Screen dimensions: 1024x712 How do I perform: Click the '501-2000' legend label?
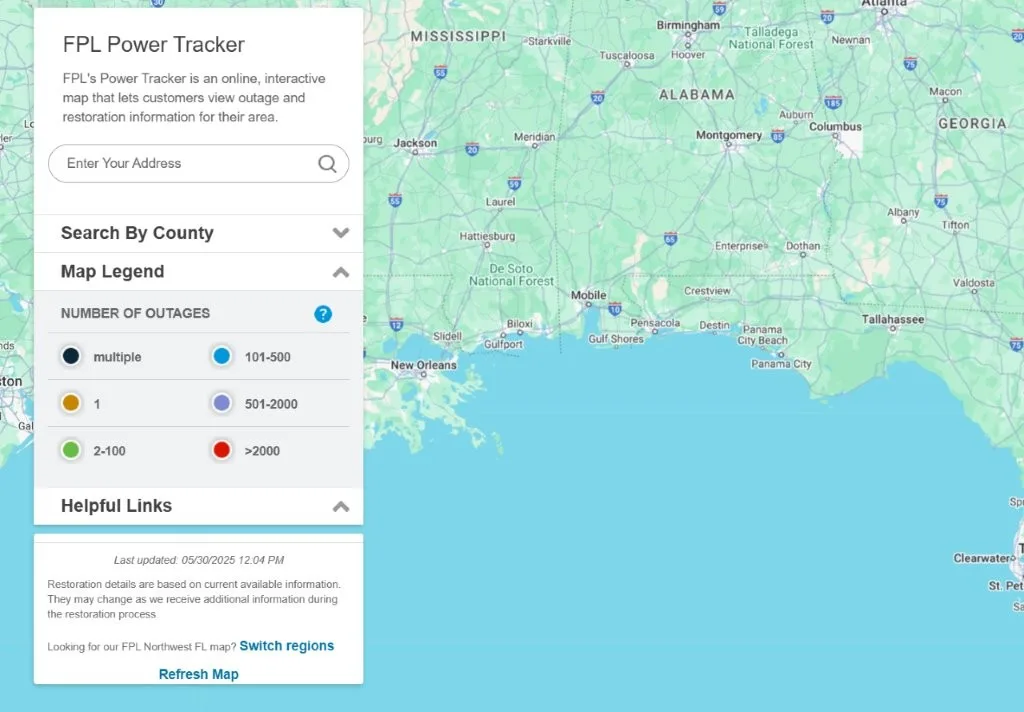(x=271, y=404)
